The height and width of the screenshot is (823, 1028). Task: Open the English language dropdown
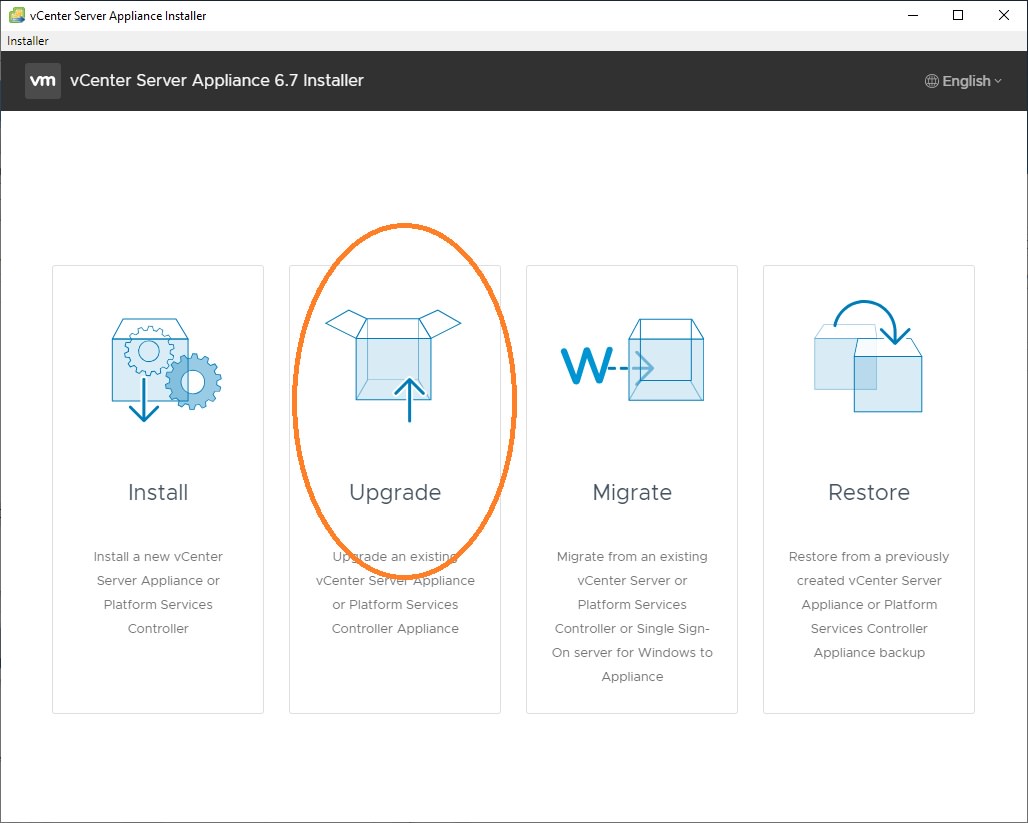(963, 81)
